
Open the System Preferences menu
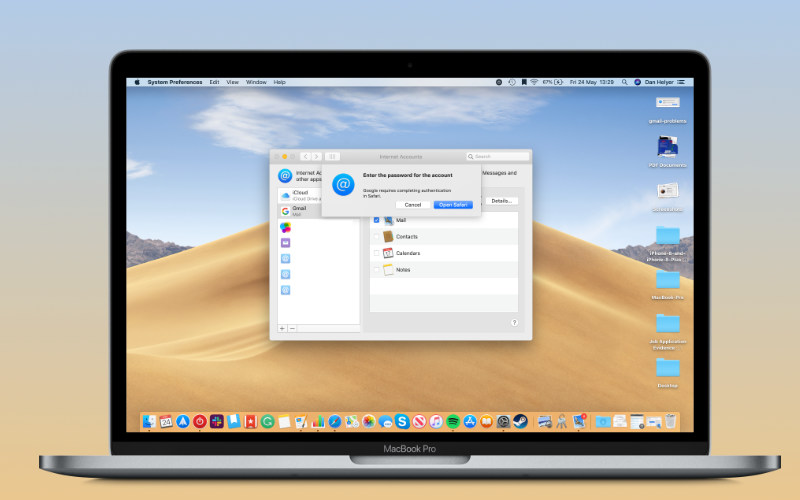coord(174,82)
